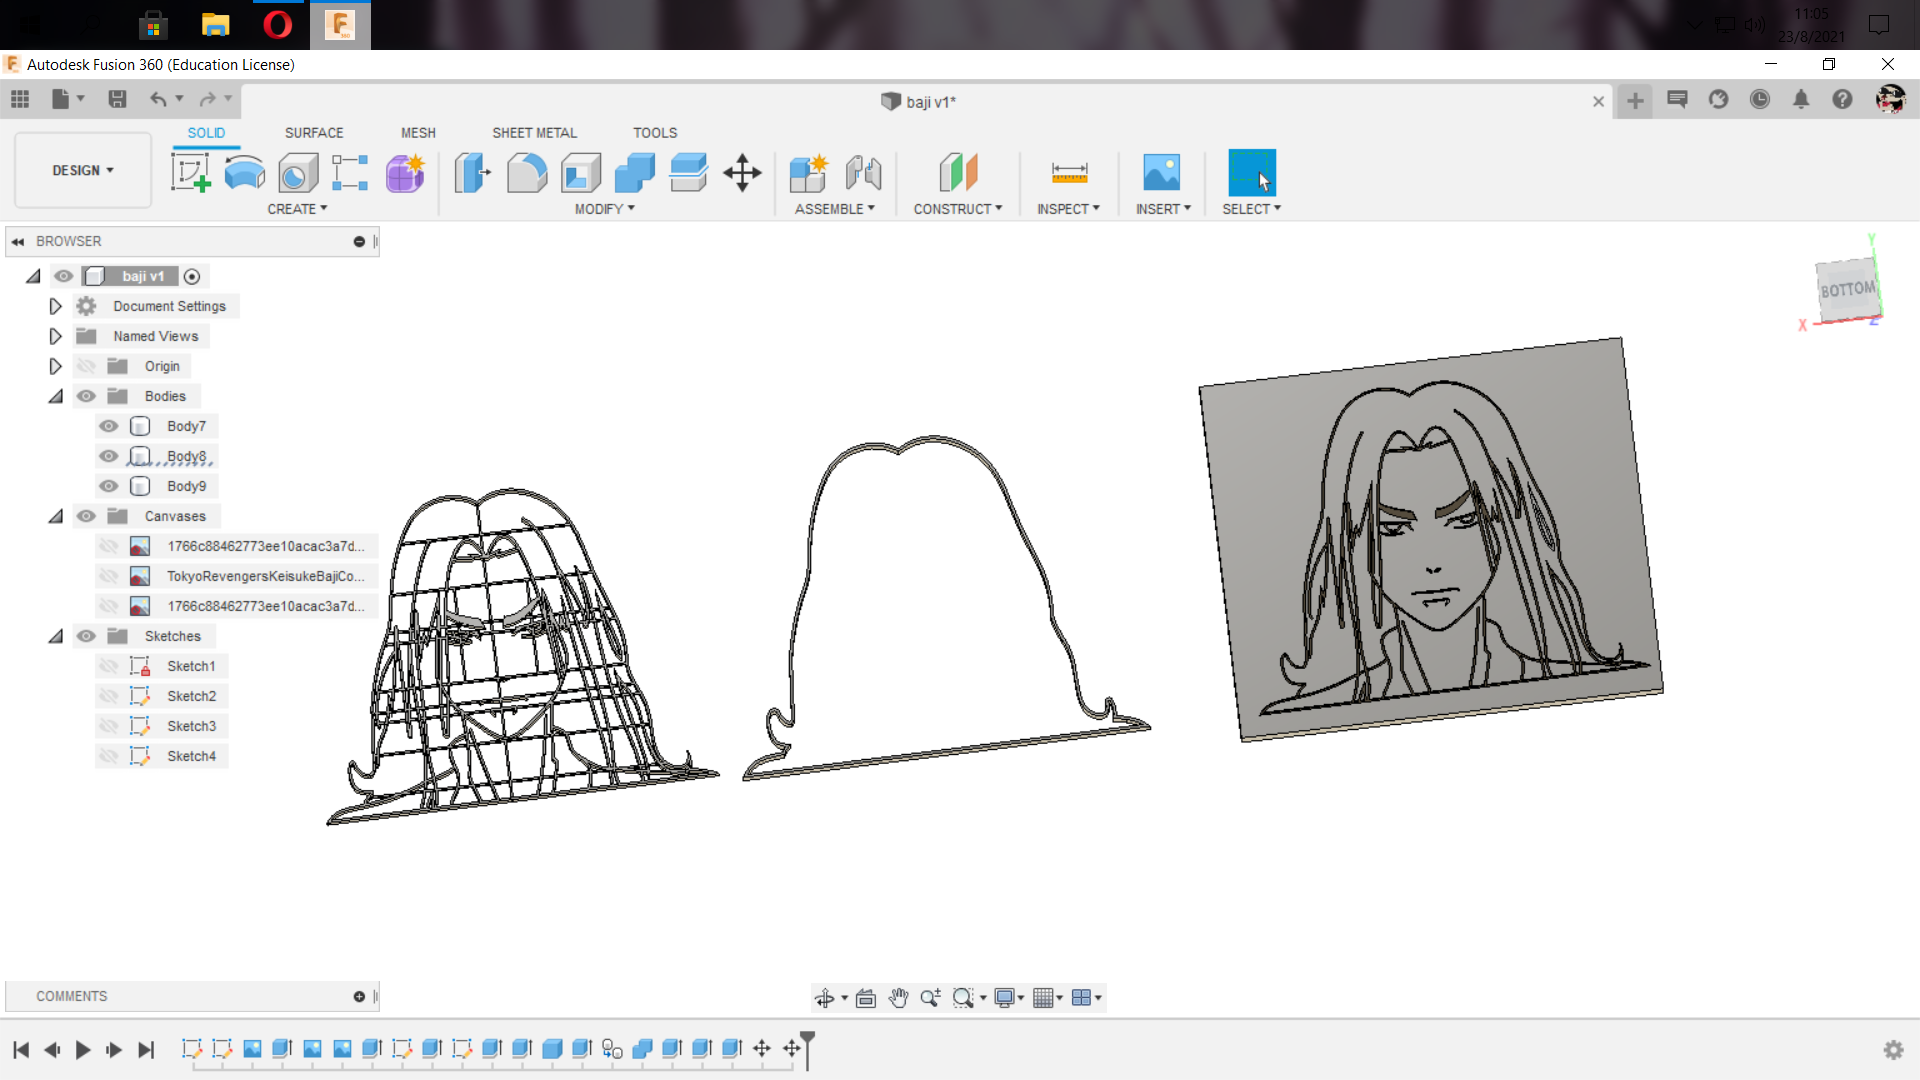1920x1080 pixels.
Task: Select the Joint tool
Action: click(x=863, y=172)
